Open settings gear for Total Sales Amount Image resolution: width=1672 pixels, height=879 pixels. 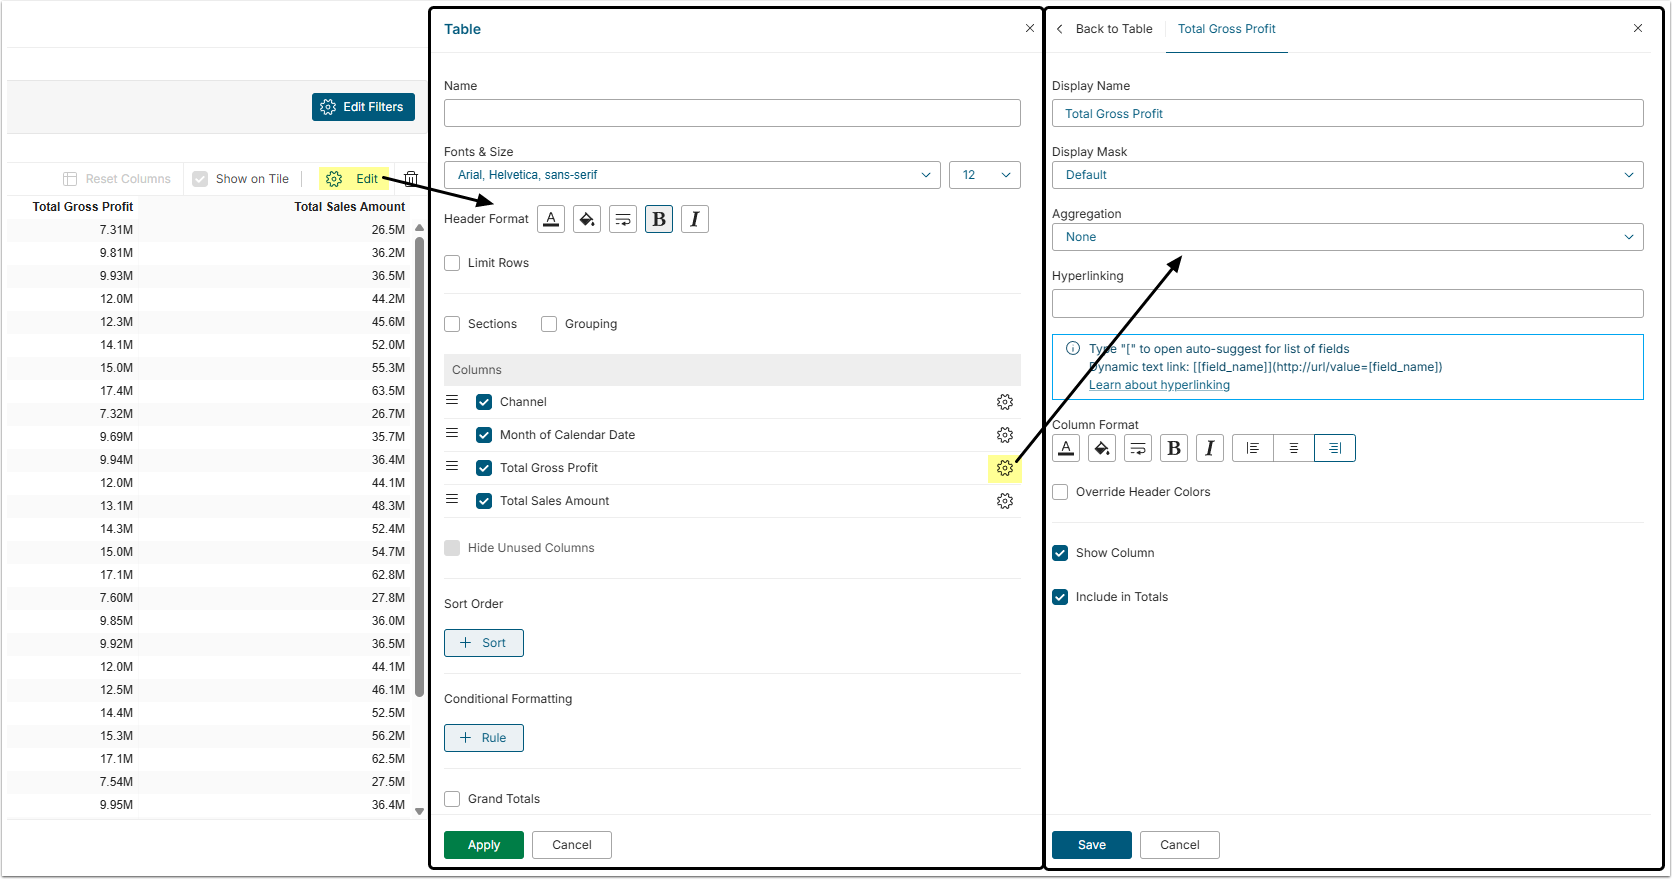pyautogui.click(x=1005, y=501)
